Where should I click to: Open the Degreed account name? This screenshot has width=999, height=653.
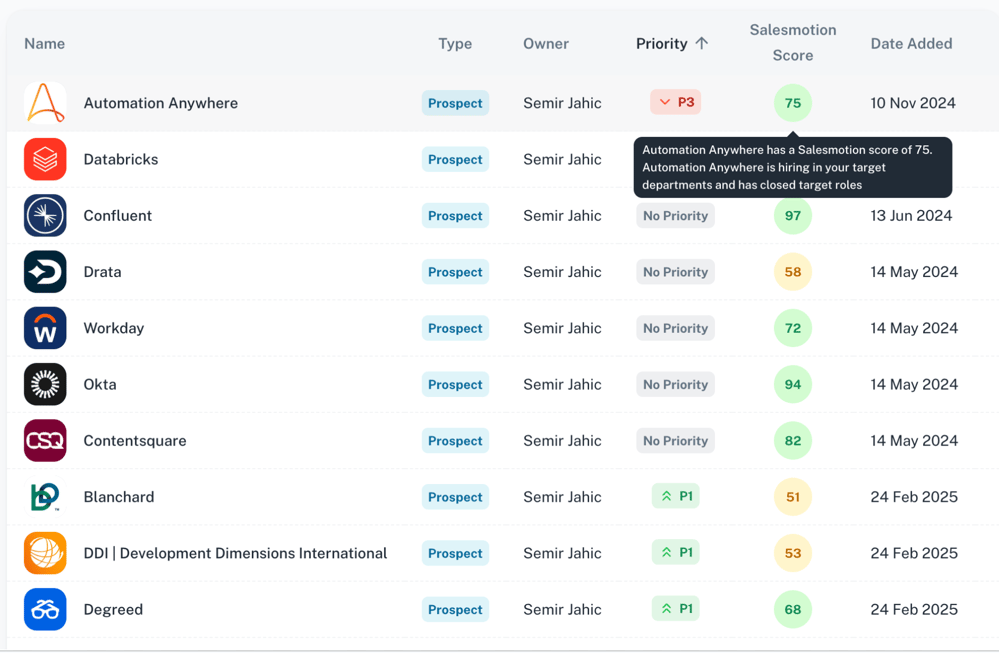click(113, 610)
